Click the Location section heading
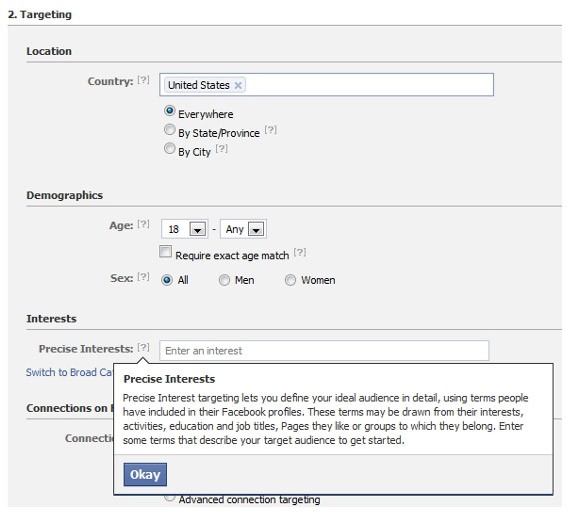The height and width of the screenshot is (512, 570). pos(49,51)
